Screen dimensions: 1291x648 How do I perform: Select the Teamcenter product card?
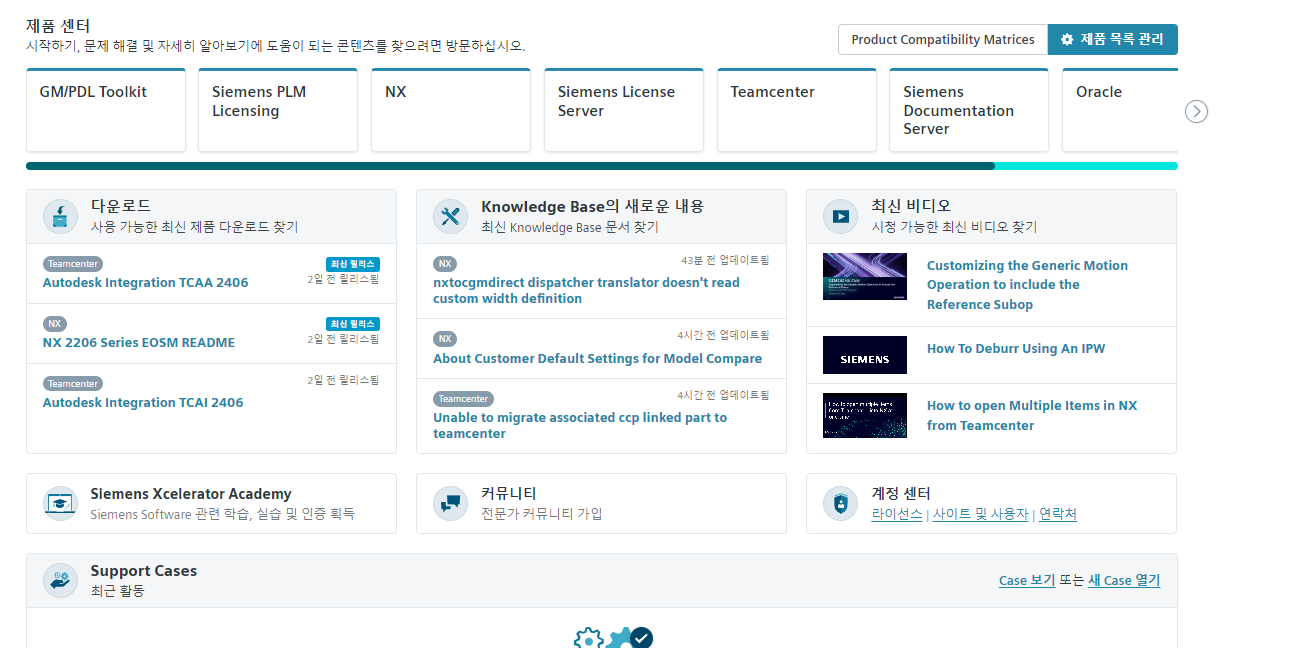797,110
